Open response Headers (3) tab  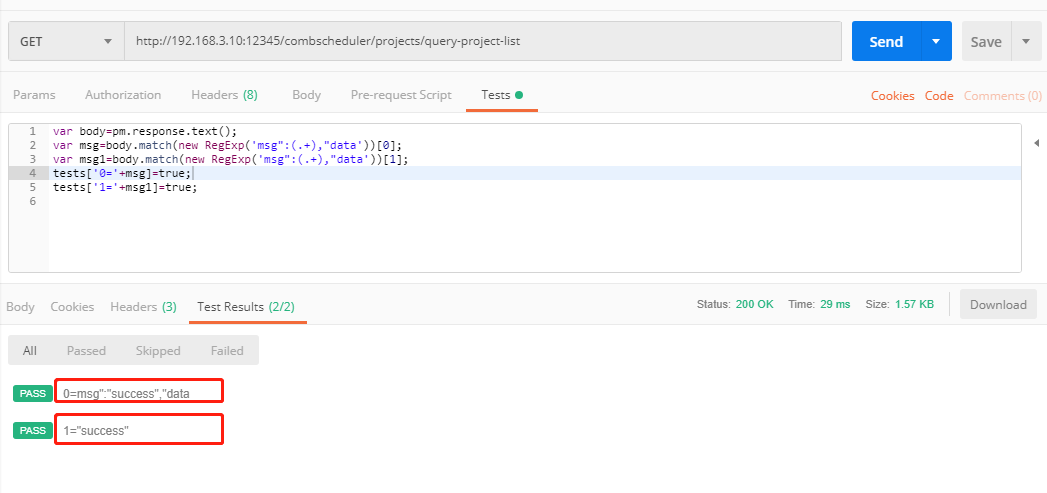[x=144, y=307]
